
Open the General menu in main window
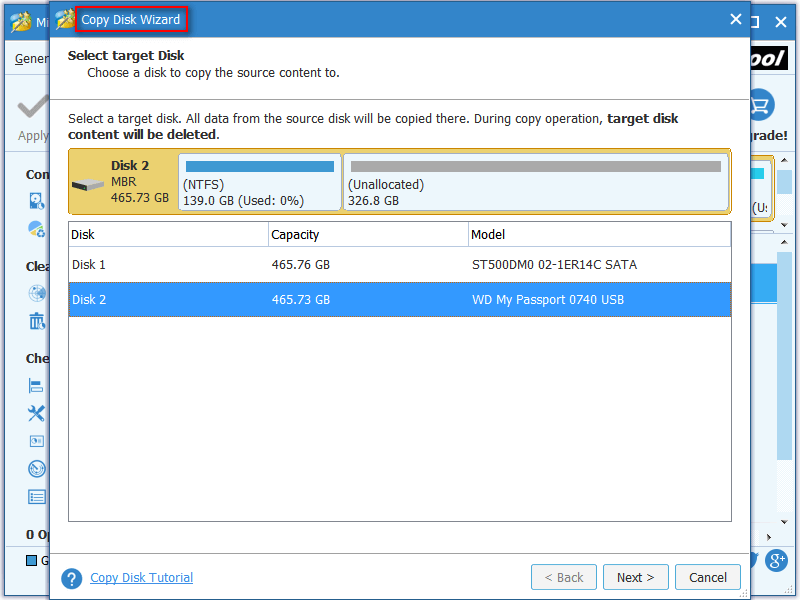pyautogui.click(x=32, y=59)
